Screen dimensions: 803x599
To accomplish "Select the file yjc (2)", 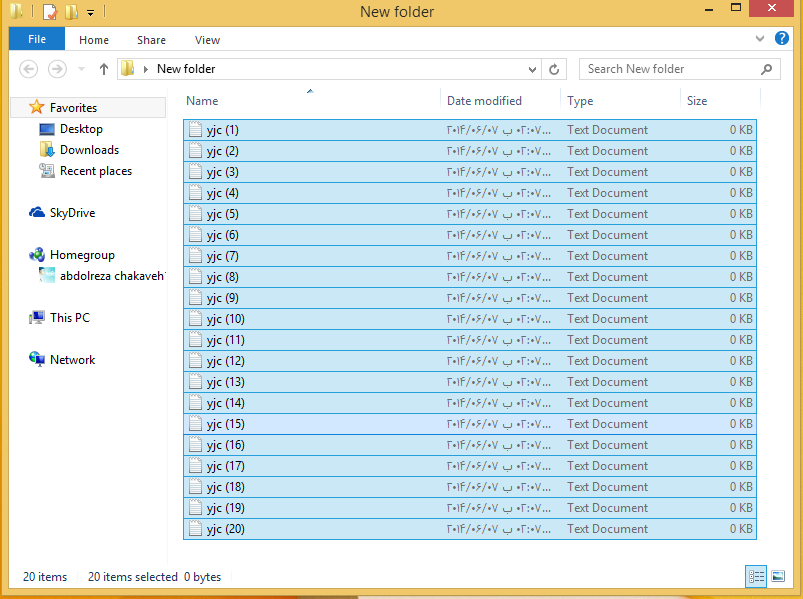I will click(470, 151).
